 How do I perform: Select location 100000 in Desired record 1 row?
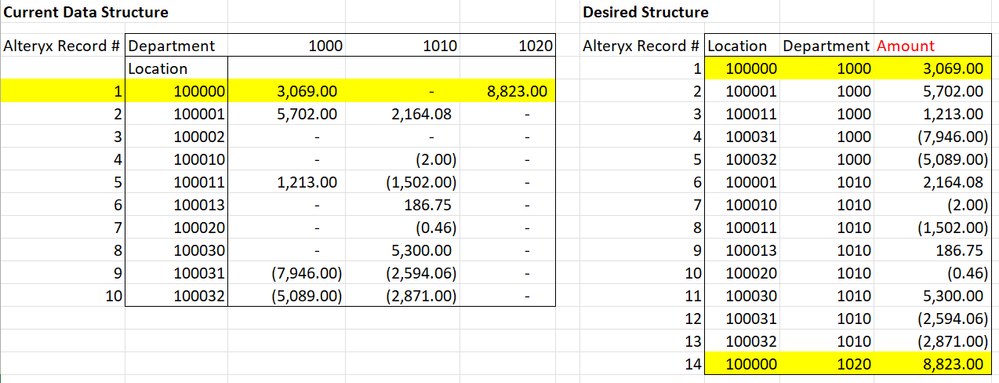[751, 68]
